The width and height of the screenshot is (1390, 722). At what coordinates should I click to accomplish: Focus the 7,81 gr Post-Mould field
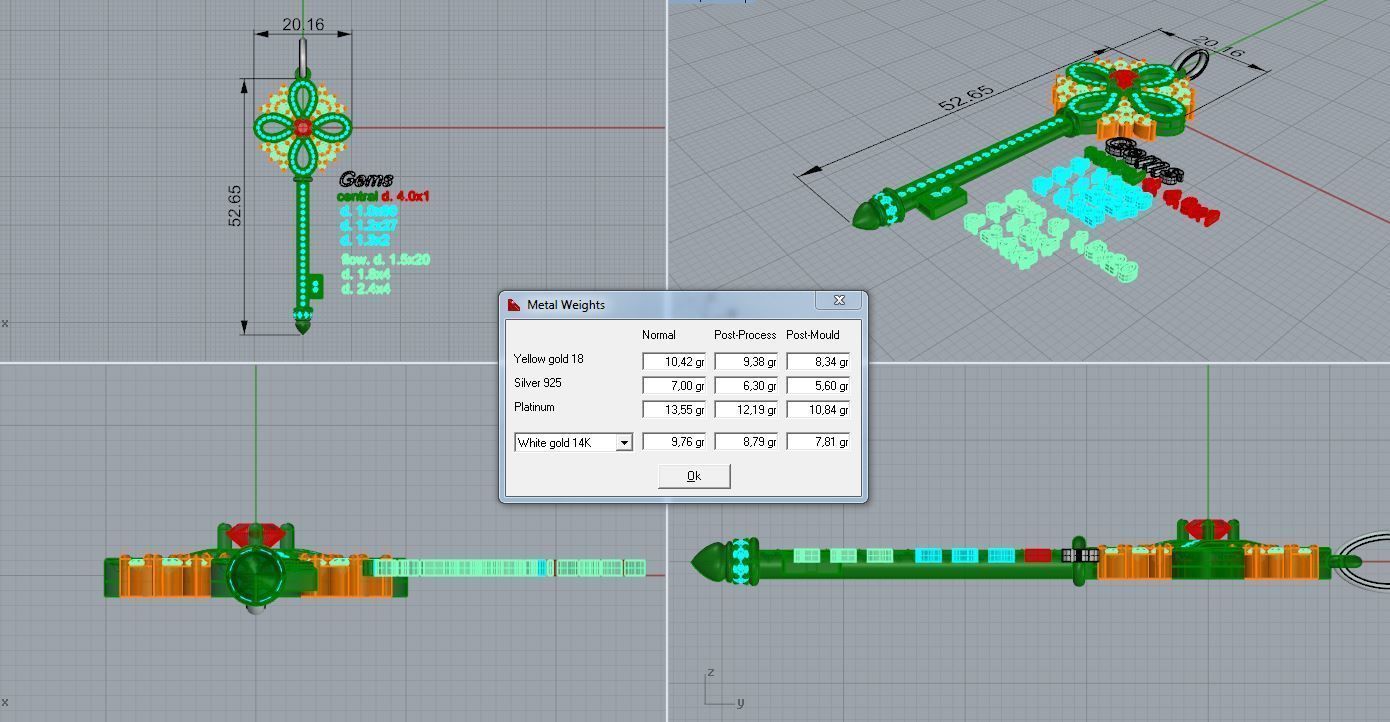point(818,441)
